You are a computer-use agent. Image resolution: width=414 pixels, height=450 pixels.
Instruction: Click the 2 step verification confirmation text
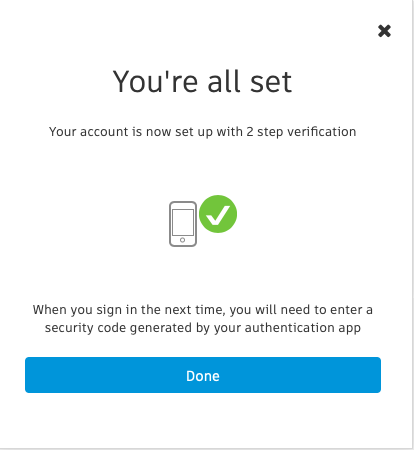tap(202, 132)
